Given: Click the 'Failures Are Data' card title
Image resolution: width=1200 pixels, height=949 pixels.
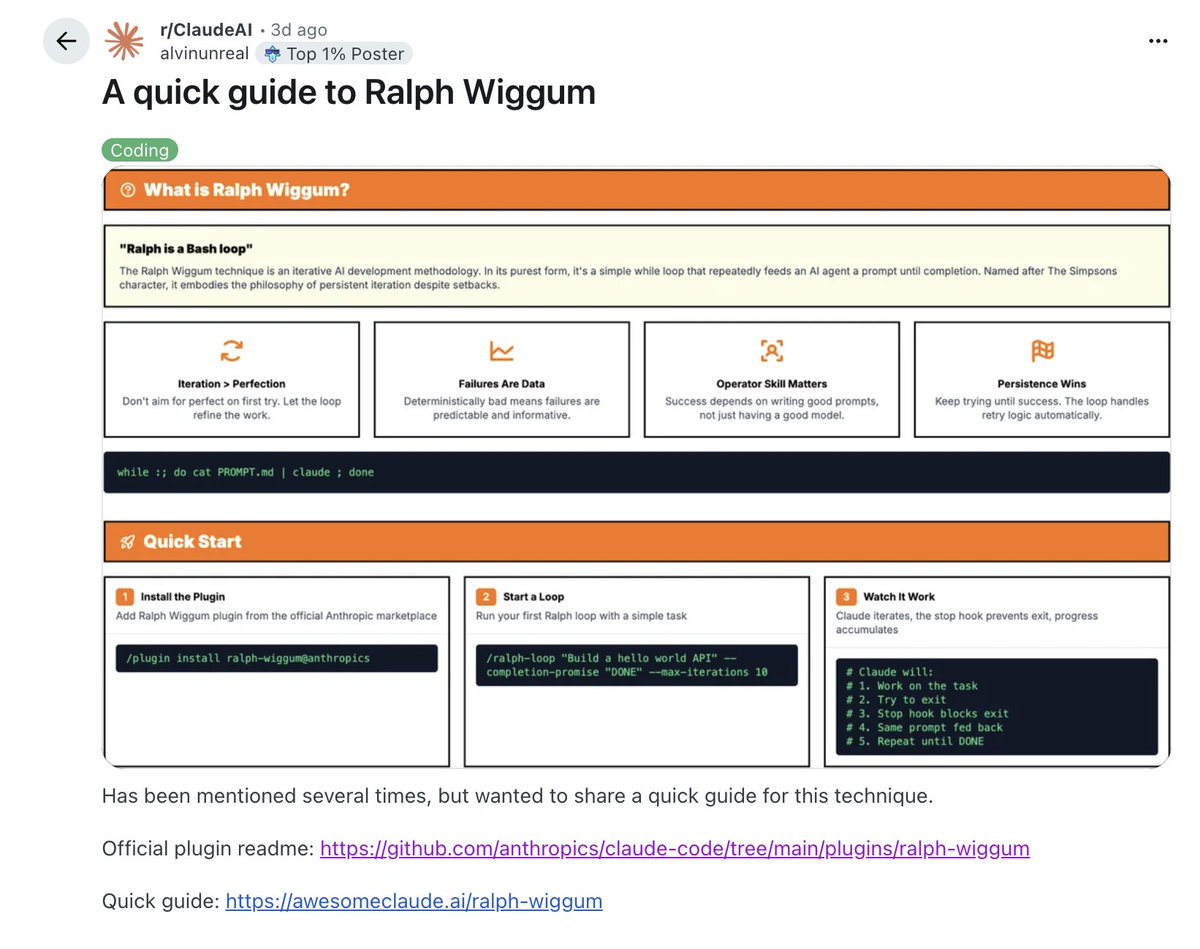Looking at the screenshot, I should 502,384.
